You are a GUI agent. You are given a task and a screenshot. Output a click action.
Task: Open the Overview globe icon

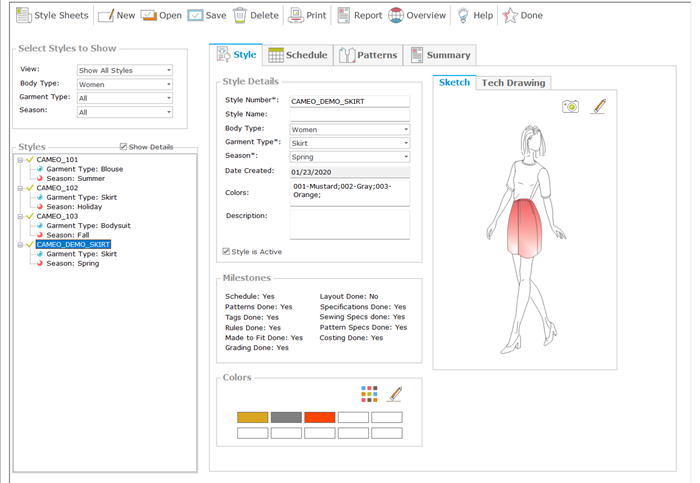point(396,15)
